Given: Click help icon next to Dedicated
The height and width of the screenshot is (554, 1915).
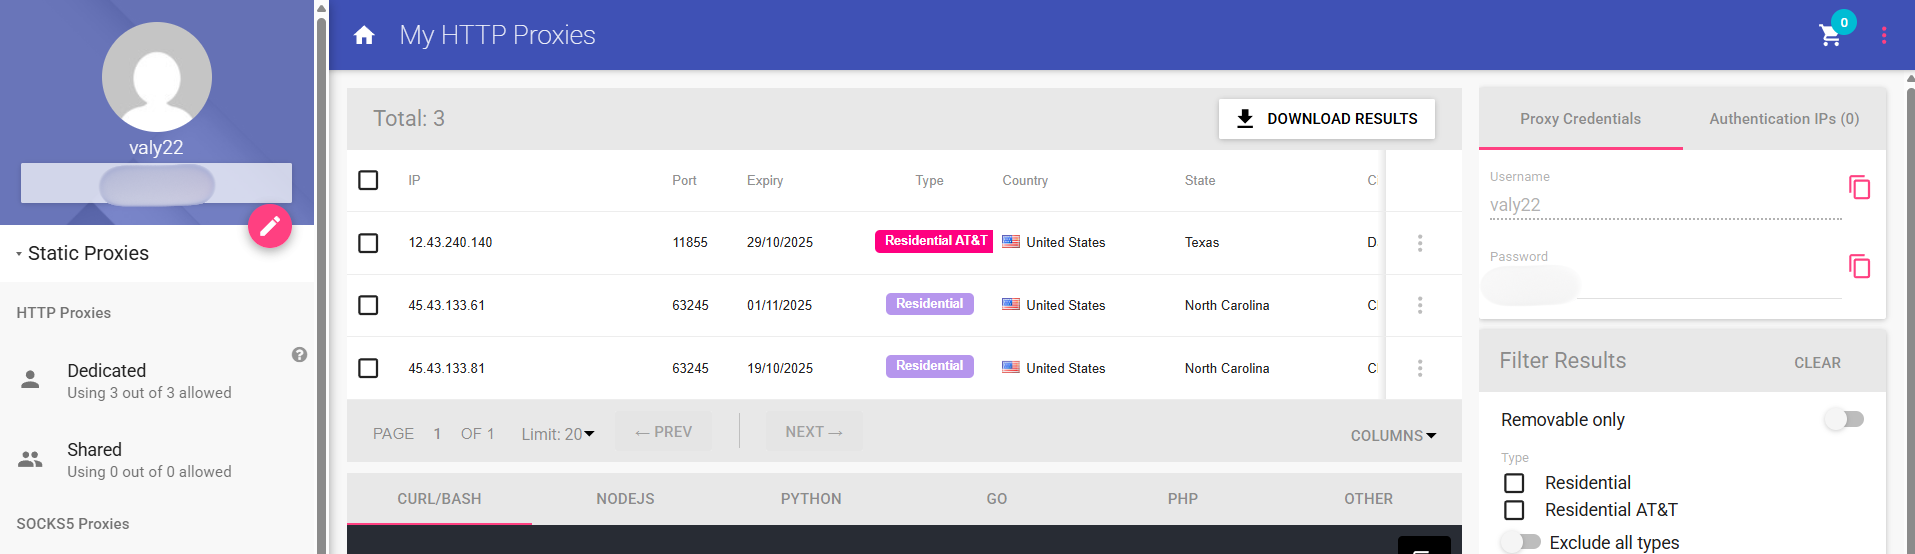Looking at the screenshot, I should click(299, 355).
